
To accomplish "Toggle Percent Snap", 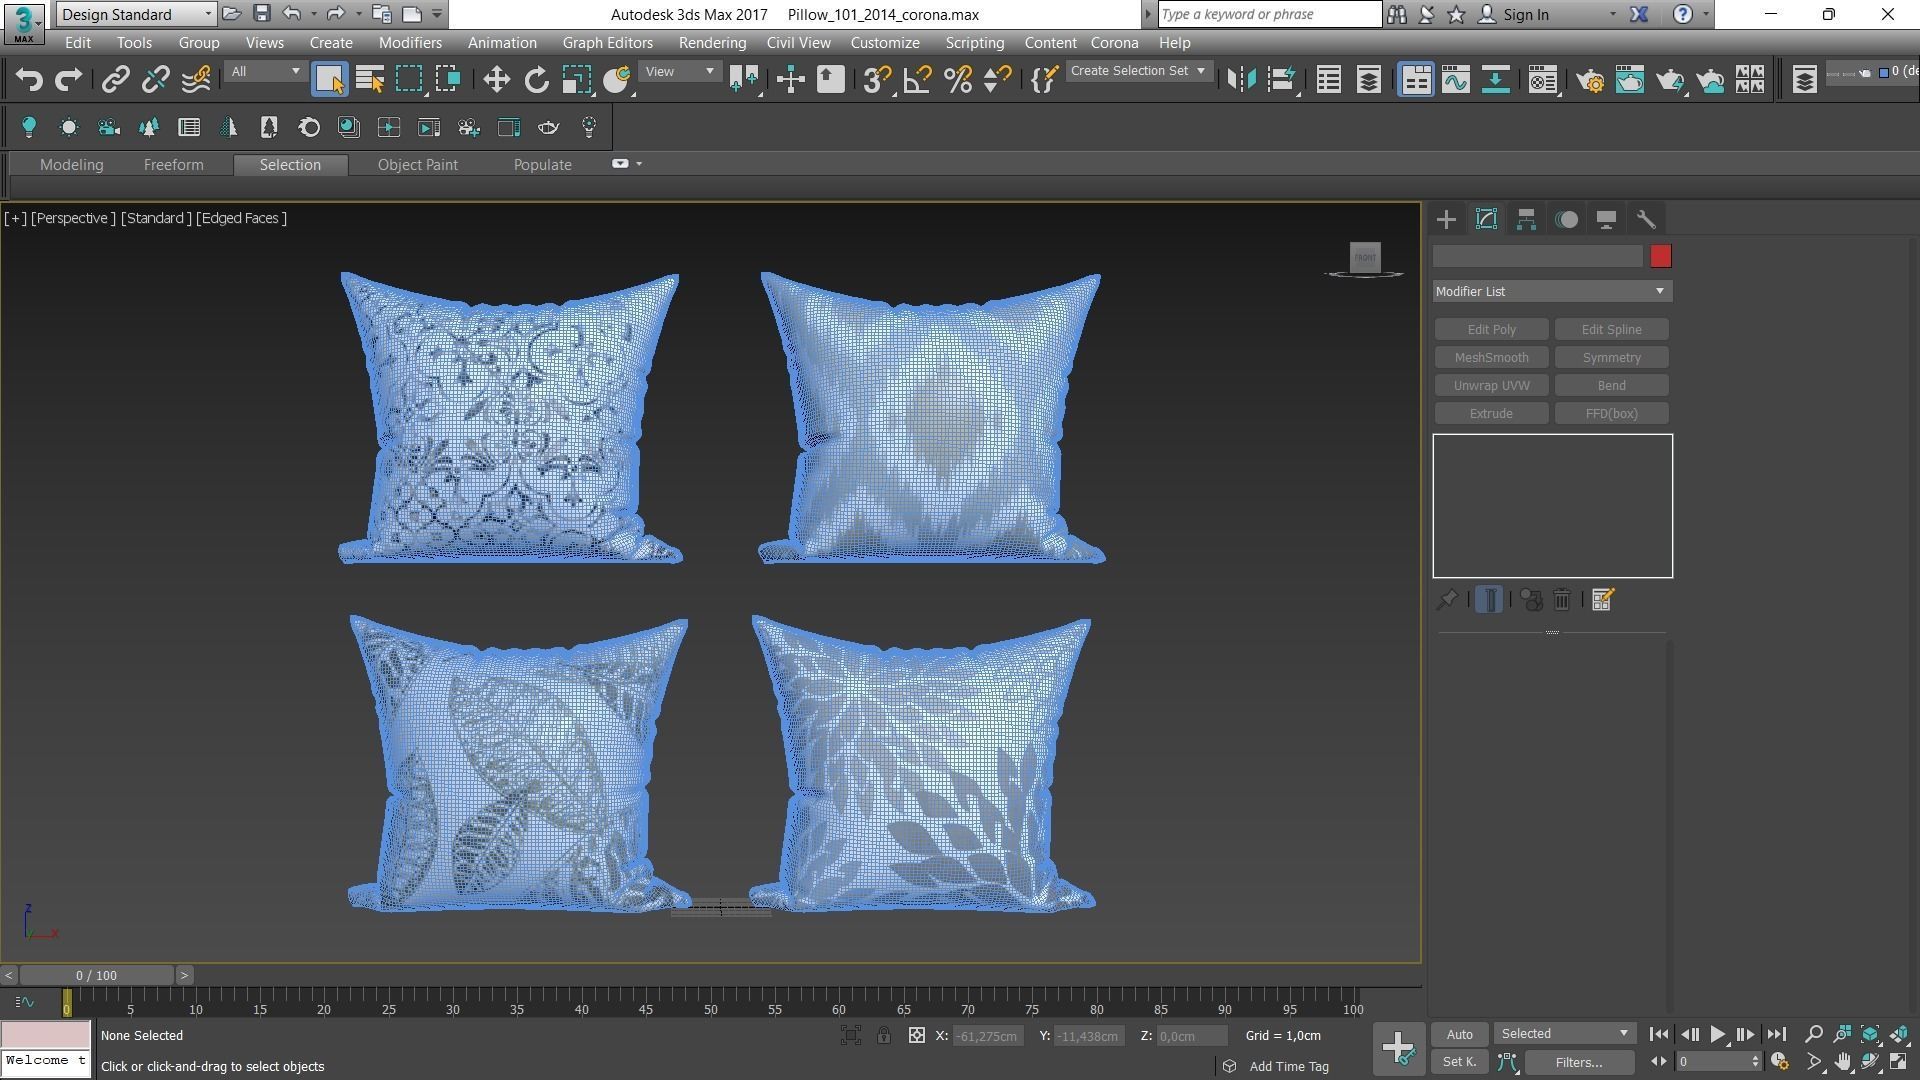I will coord(957,80).
